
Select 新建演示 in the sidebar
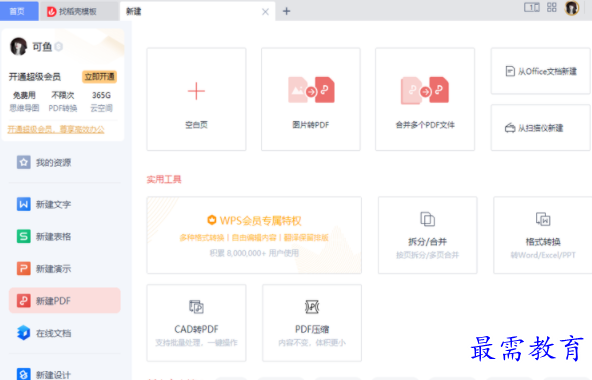coord(65,269)
